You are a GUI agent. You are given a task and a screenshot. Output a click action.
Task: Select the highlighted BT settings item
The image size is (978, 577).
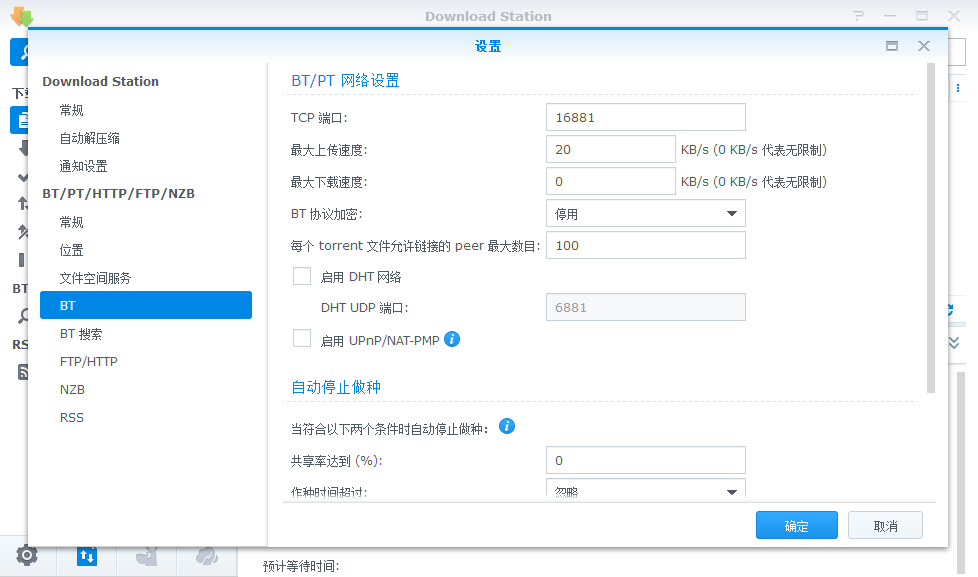[146, 305]
